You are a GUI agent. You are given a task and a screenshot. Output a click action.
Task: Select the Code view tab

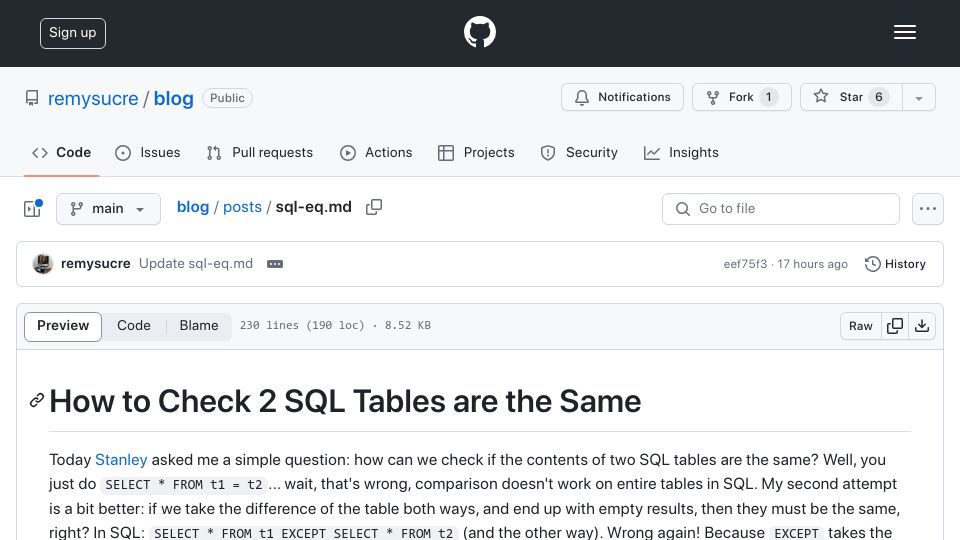[x=134, y=326]
